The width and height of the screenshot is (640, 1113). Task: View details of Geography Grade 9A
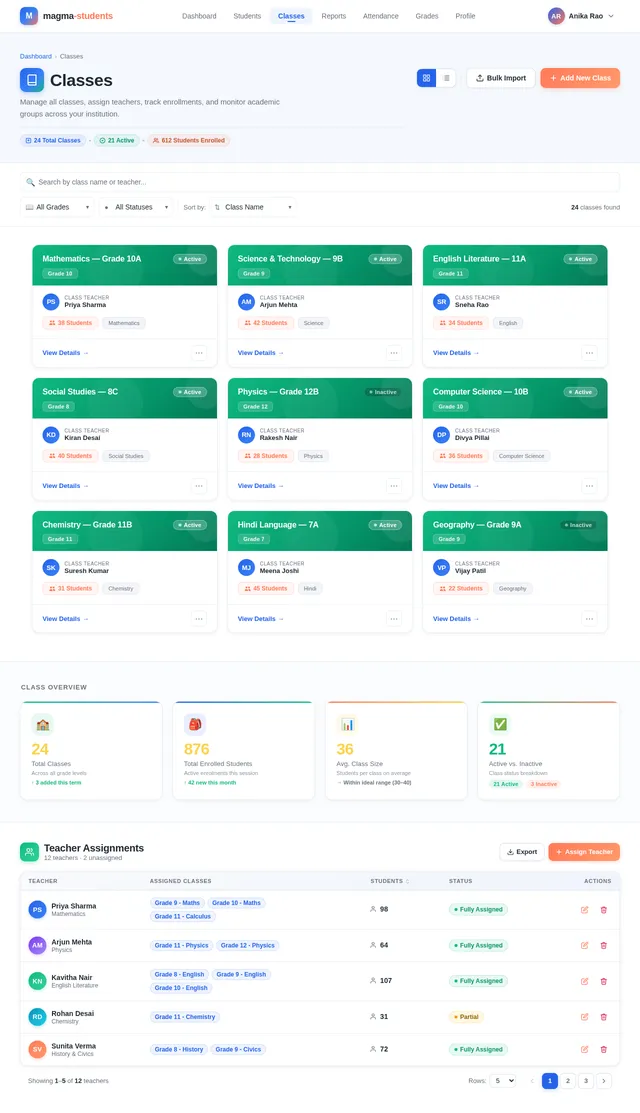point(456,619)
